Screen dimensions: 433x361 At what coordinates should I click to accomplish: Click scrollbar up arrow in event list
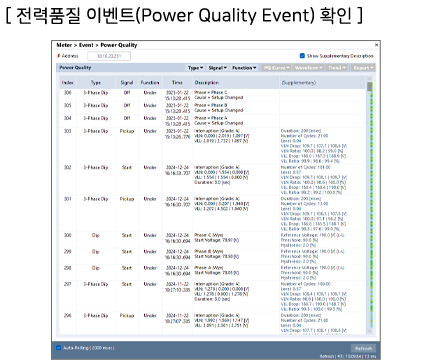point(369,79)
